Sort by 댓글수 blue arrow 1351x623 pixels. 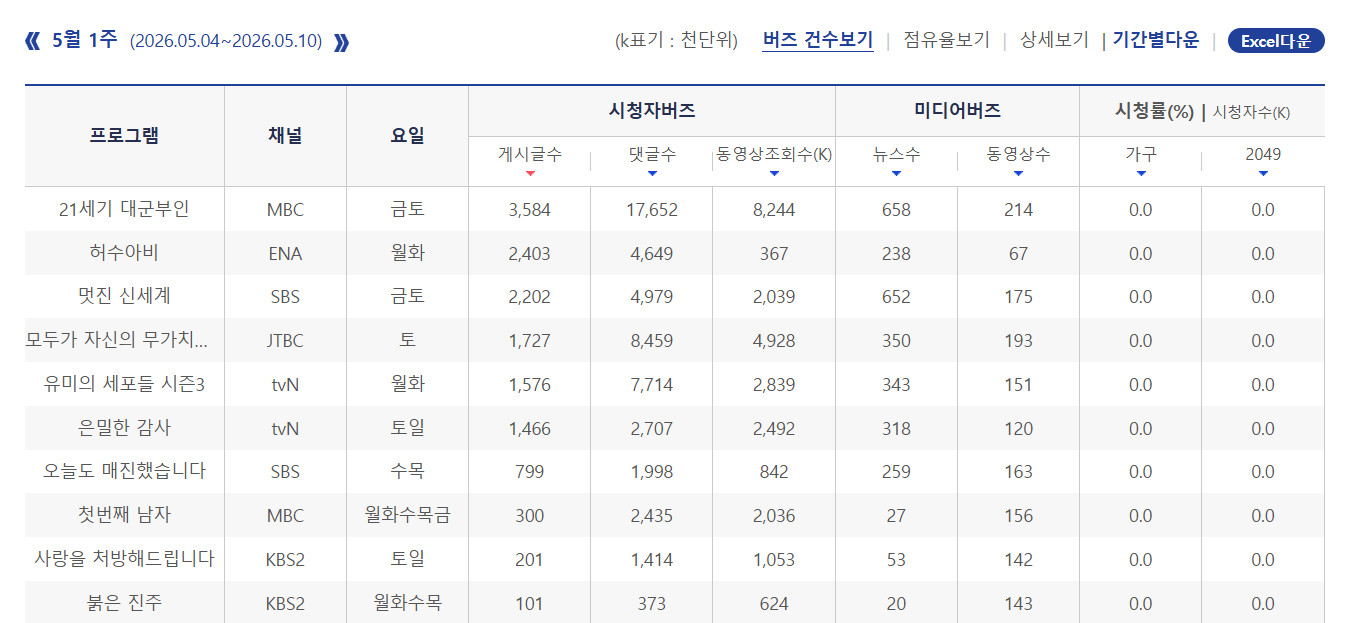click(x=652, y=174)
